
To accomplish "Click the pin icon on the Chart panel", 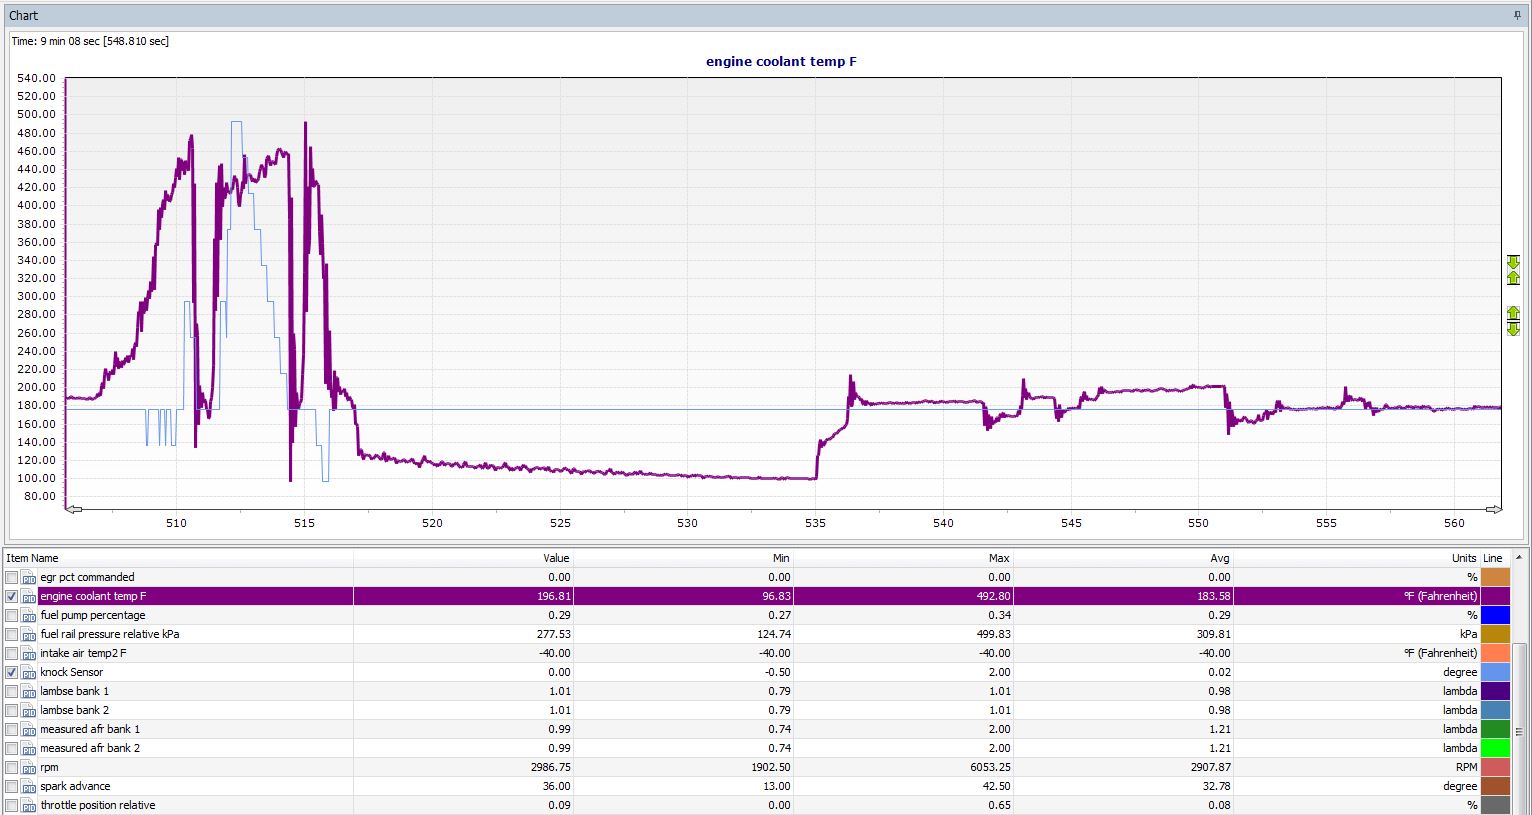I will pyautogui.click(x=1518, y=15).
